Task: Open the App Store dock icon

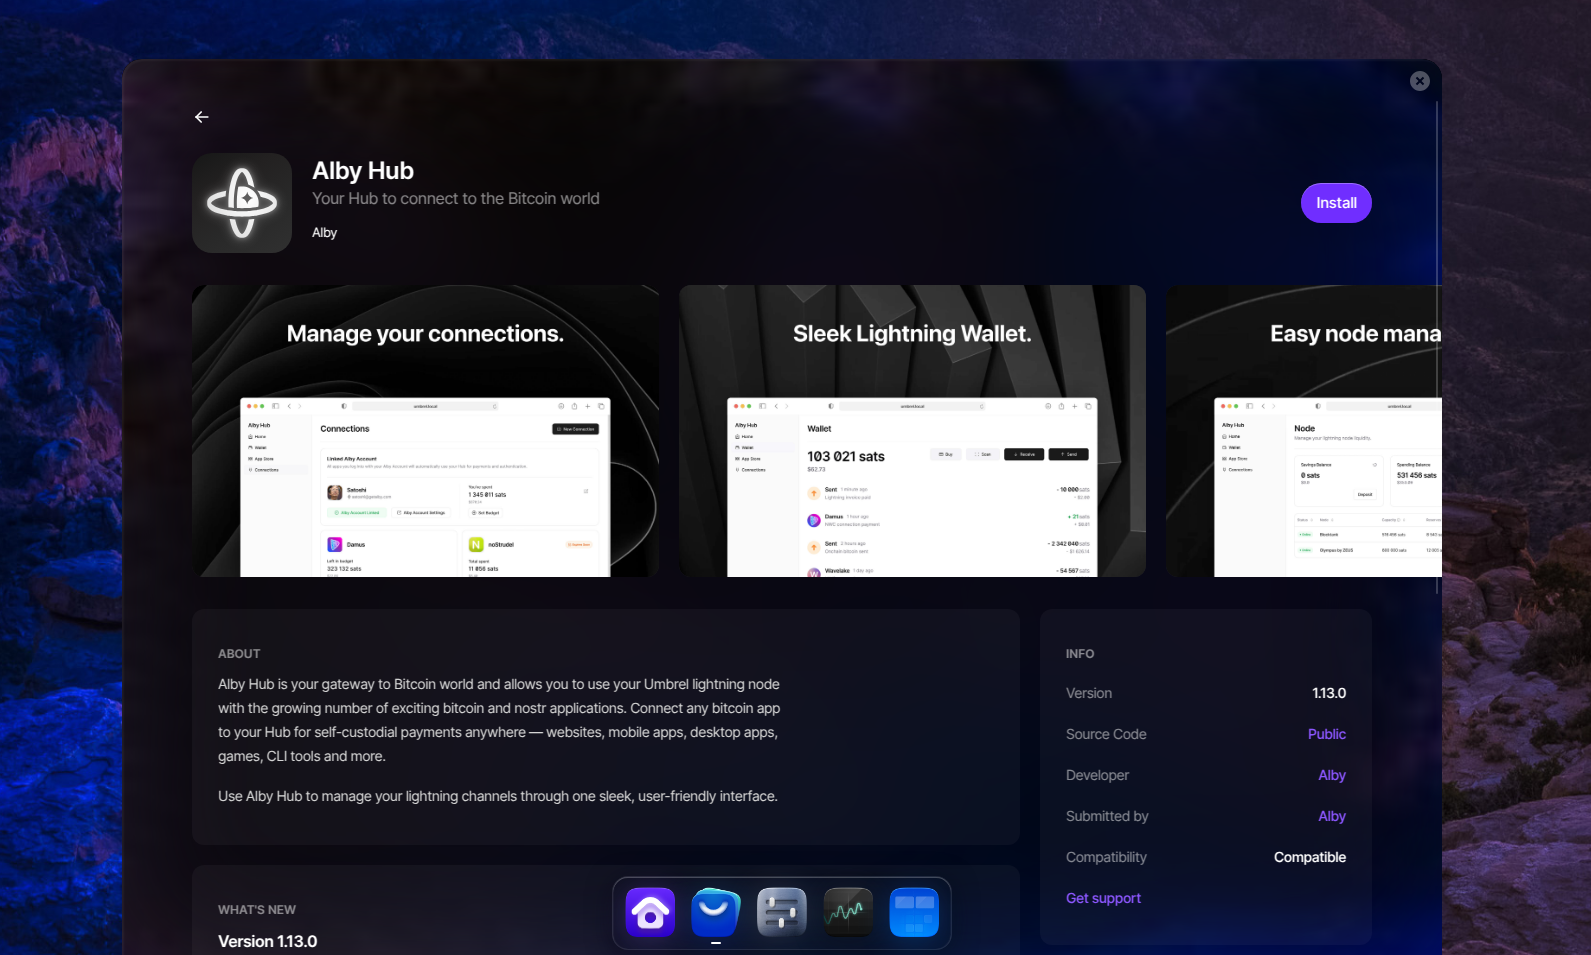Action: pyautogui.click(x=716, y=912)
